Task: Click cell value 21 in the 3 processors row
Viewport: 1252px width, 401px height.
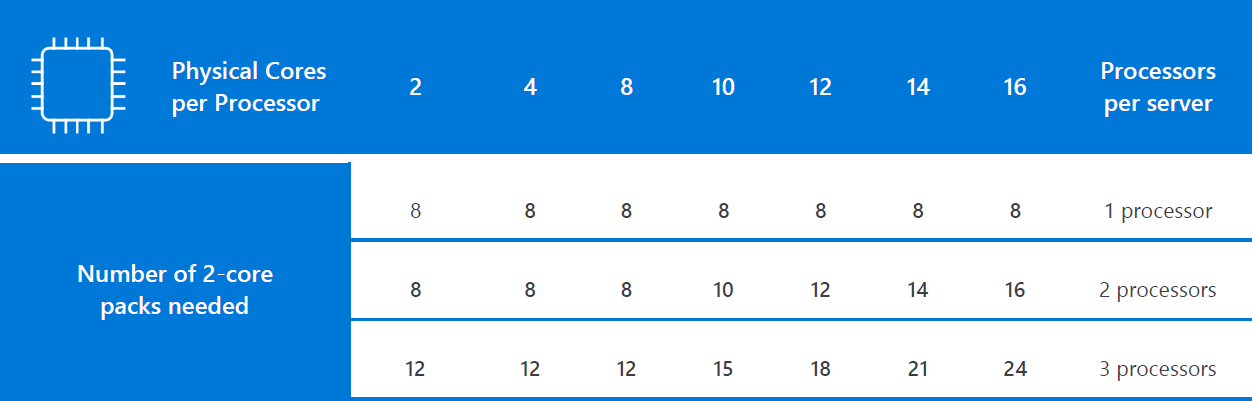Action: tap(918, 369)
